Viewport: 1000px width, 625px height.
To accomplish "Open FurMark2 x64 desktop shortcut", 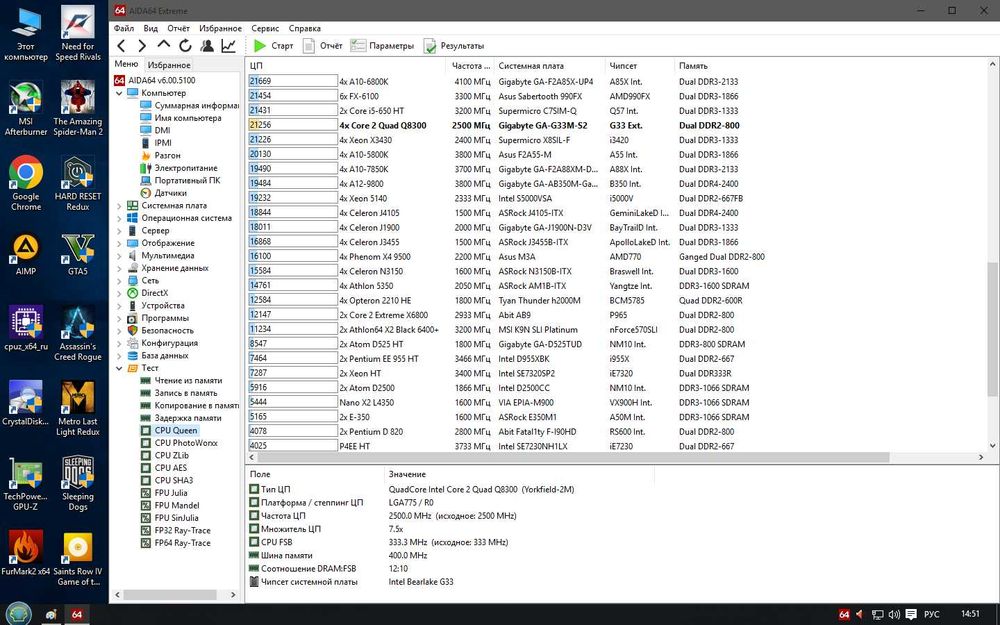I will [x=26, y=552].
